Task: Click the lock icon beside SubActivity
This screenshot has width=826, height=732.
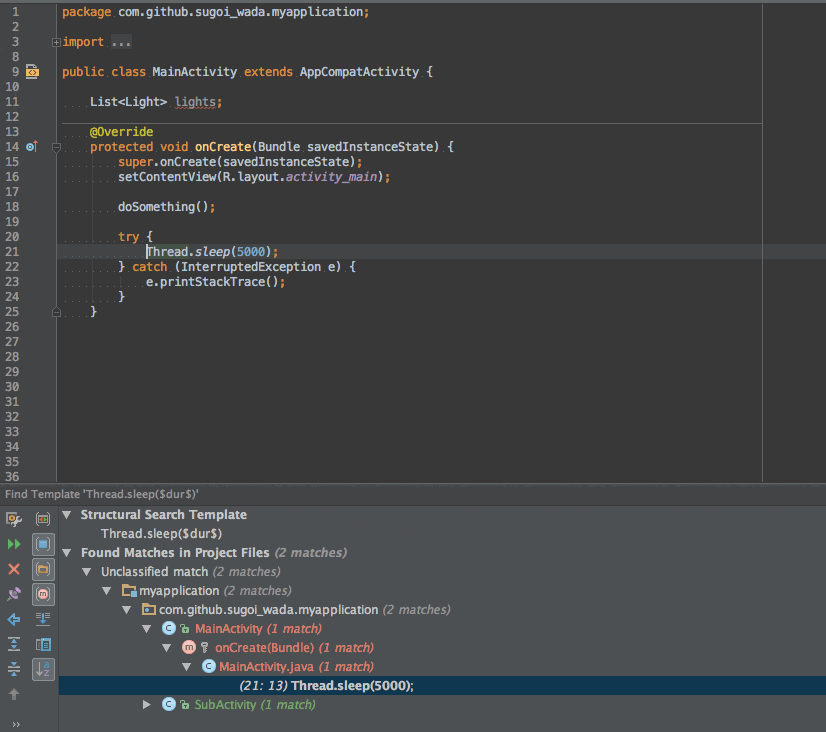Action: 184,705
